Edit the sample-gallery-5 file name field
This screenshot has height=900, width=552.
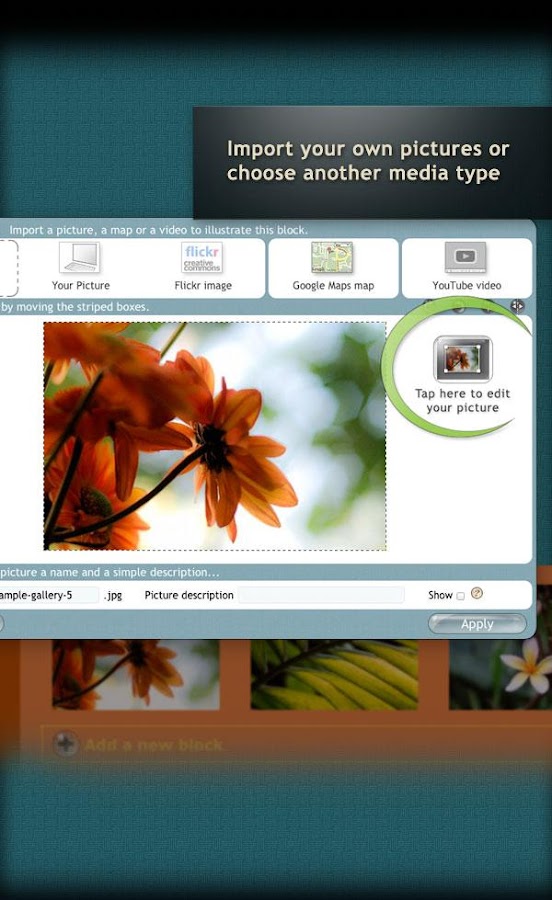49,595
